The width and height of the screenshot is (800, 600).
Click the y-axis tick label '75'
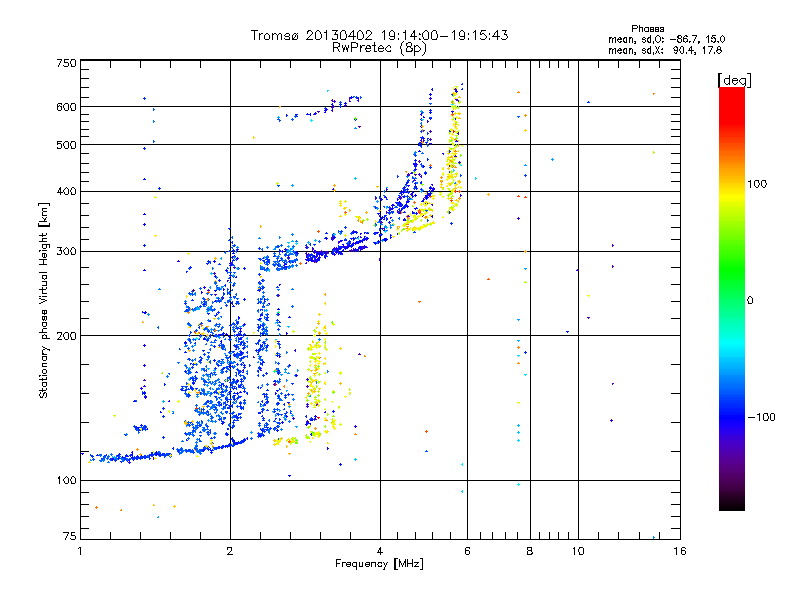70,536
